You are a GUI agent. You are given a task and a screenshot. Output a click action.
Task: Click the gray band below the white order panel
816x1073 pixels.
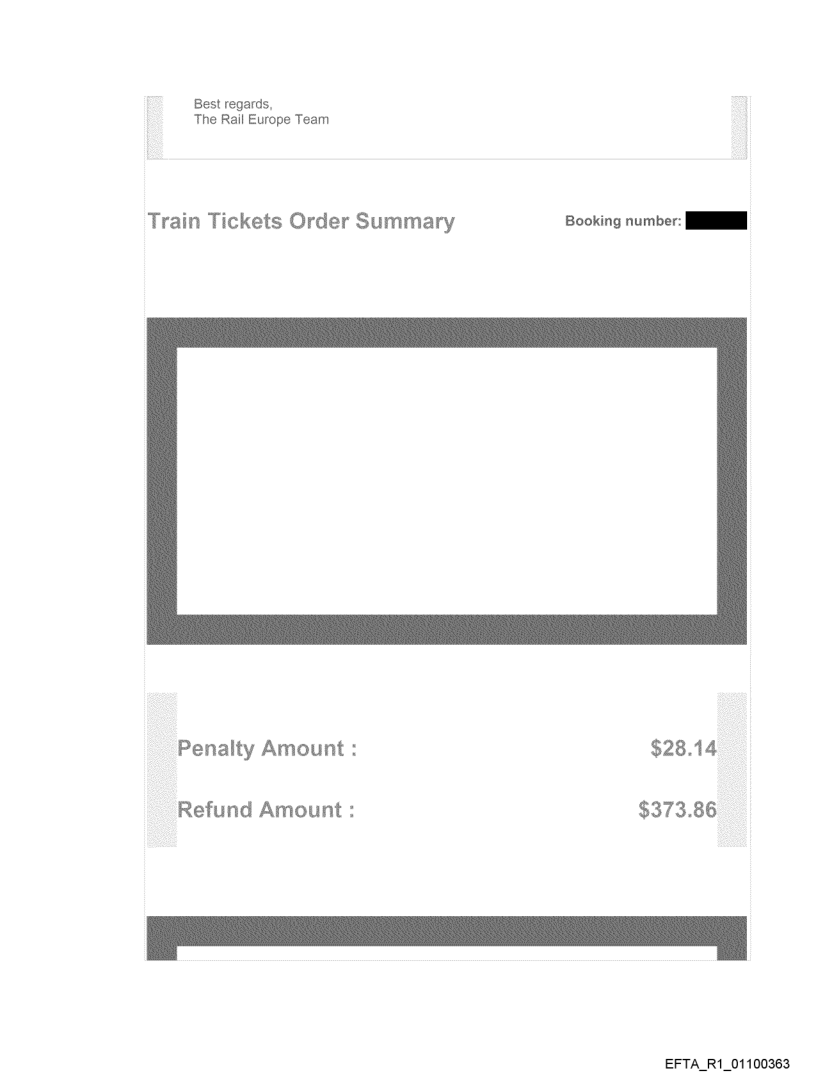click(x=446, y=629)
